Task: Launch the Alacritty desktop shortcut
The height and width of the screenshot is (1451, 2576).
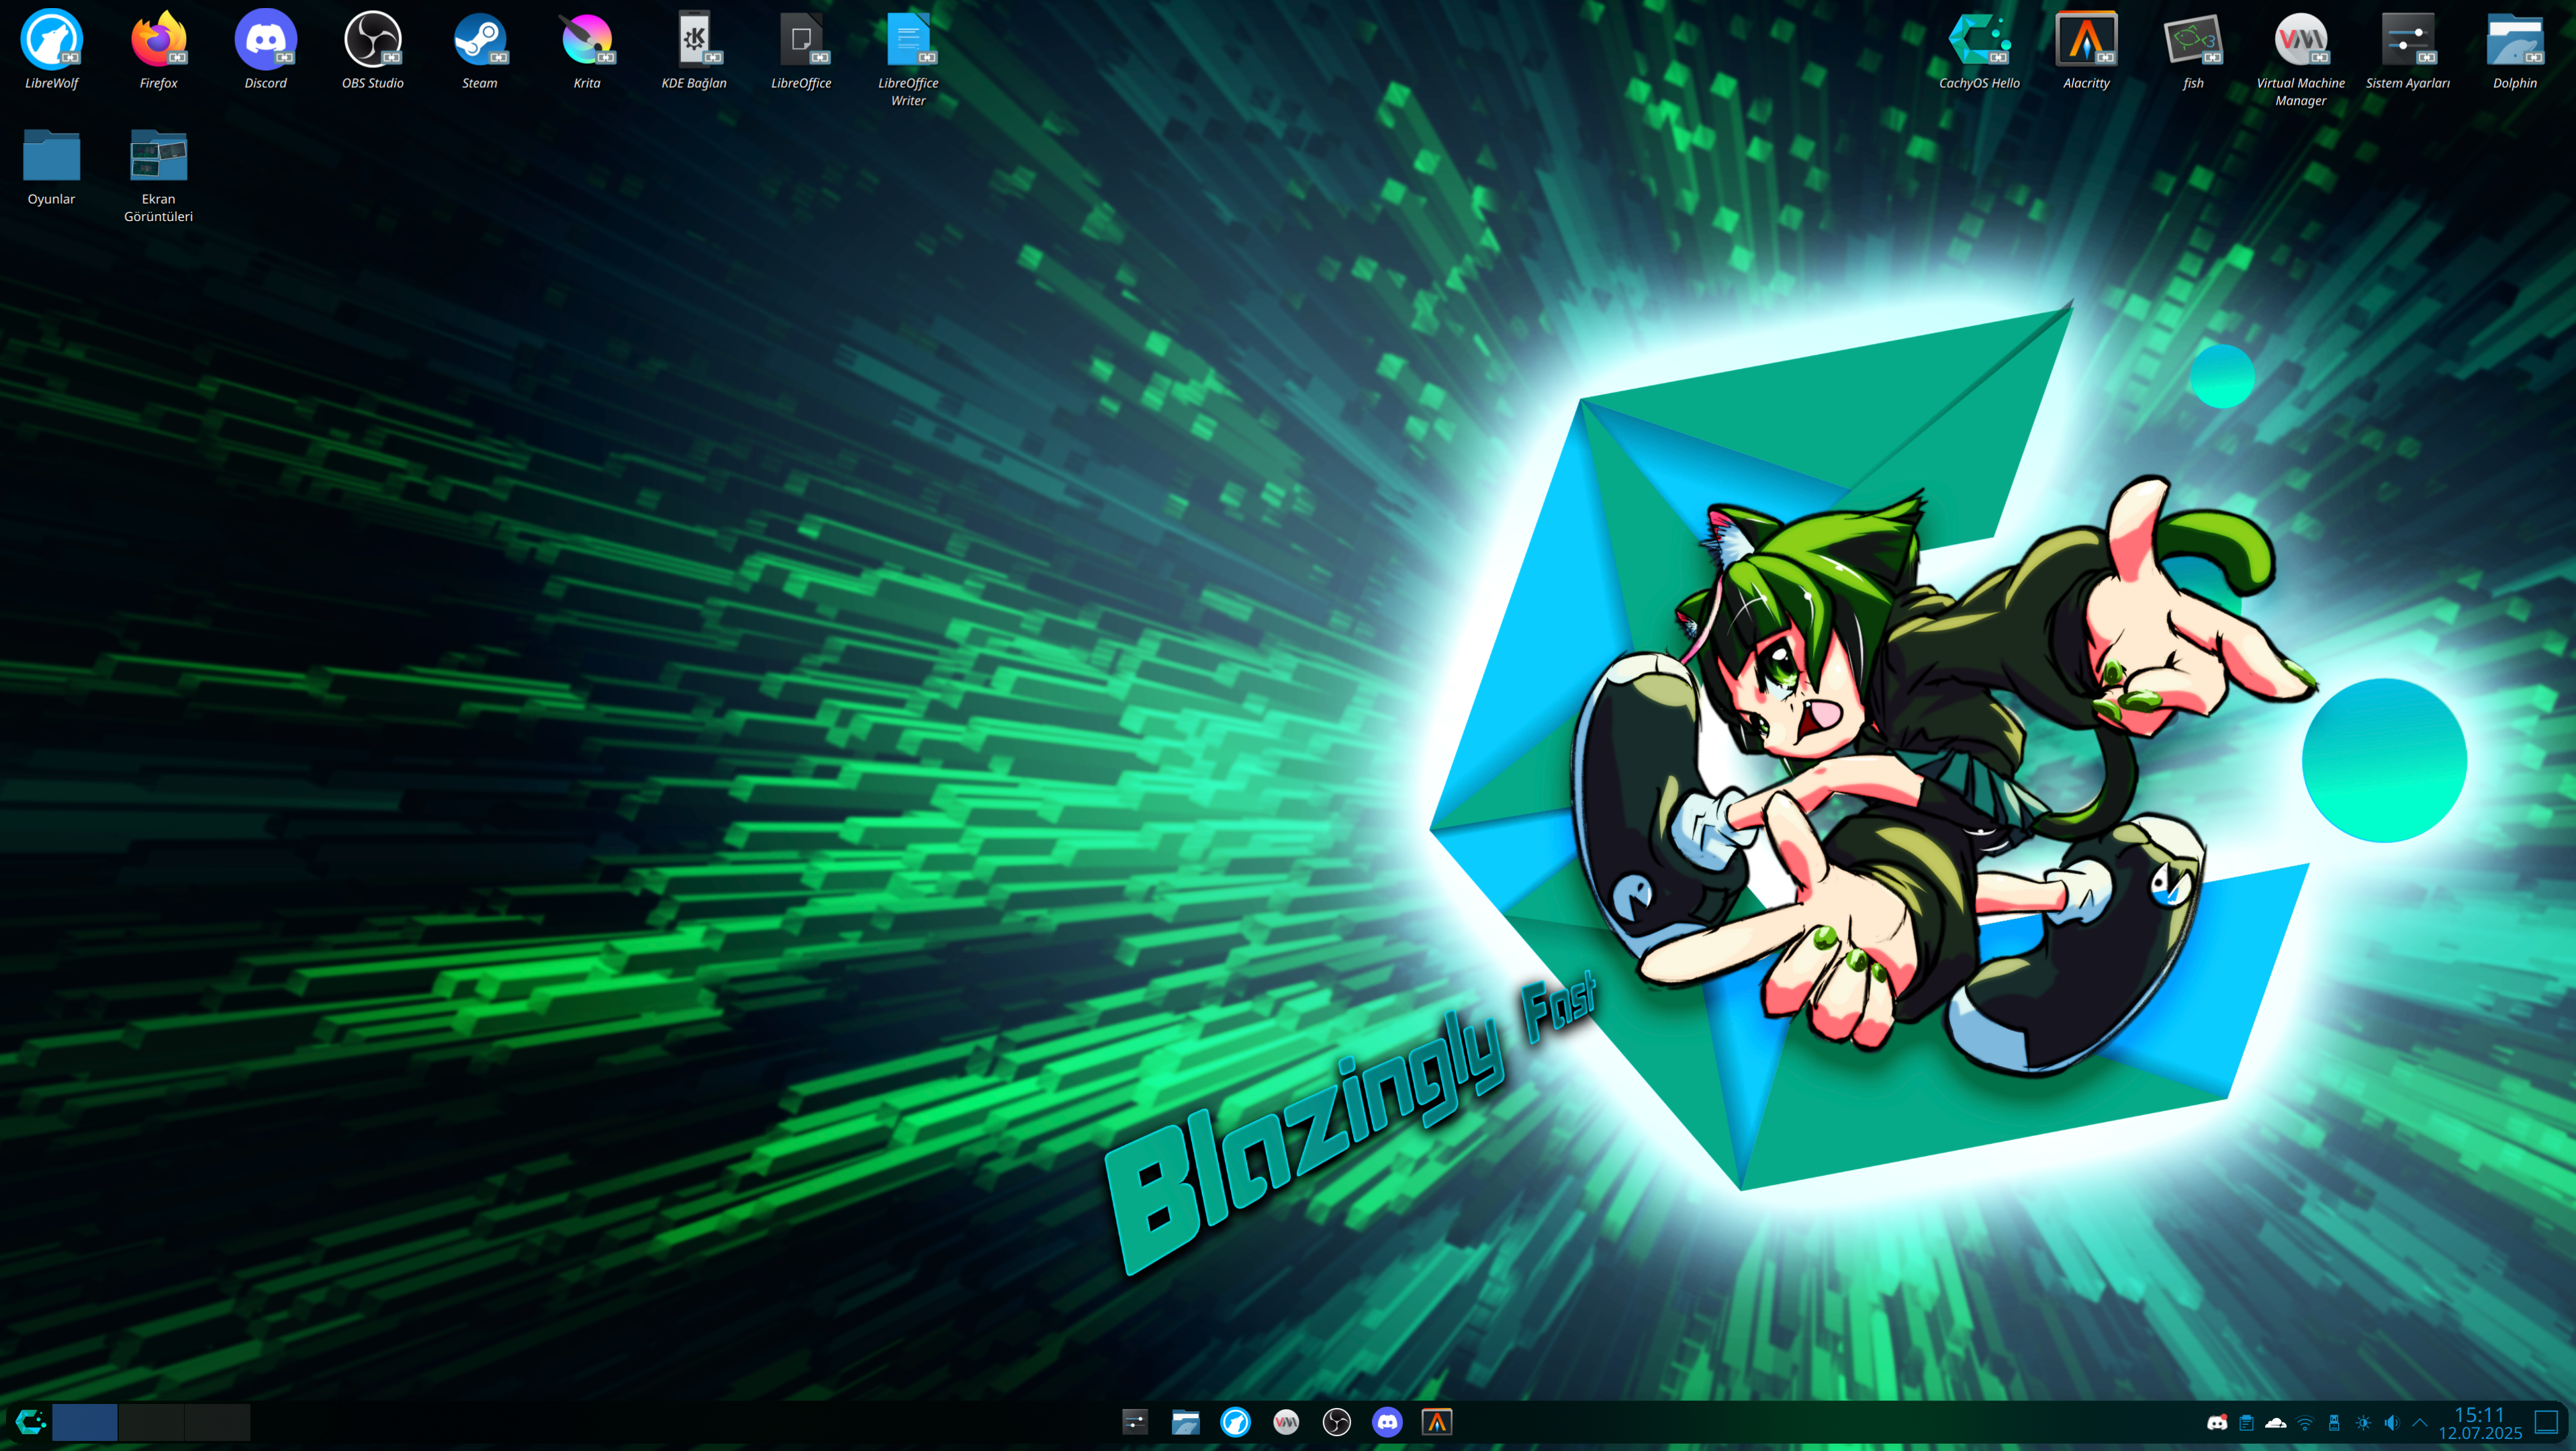Action: 2086,50
